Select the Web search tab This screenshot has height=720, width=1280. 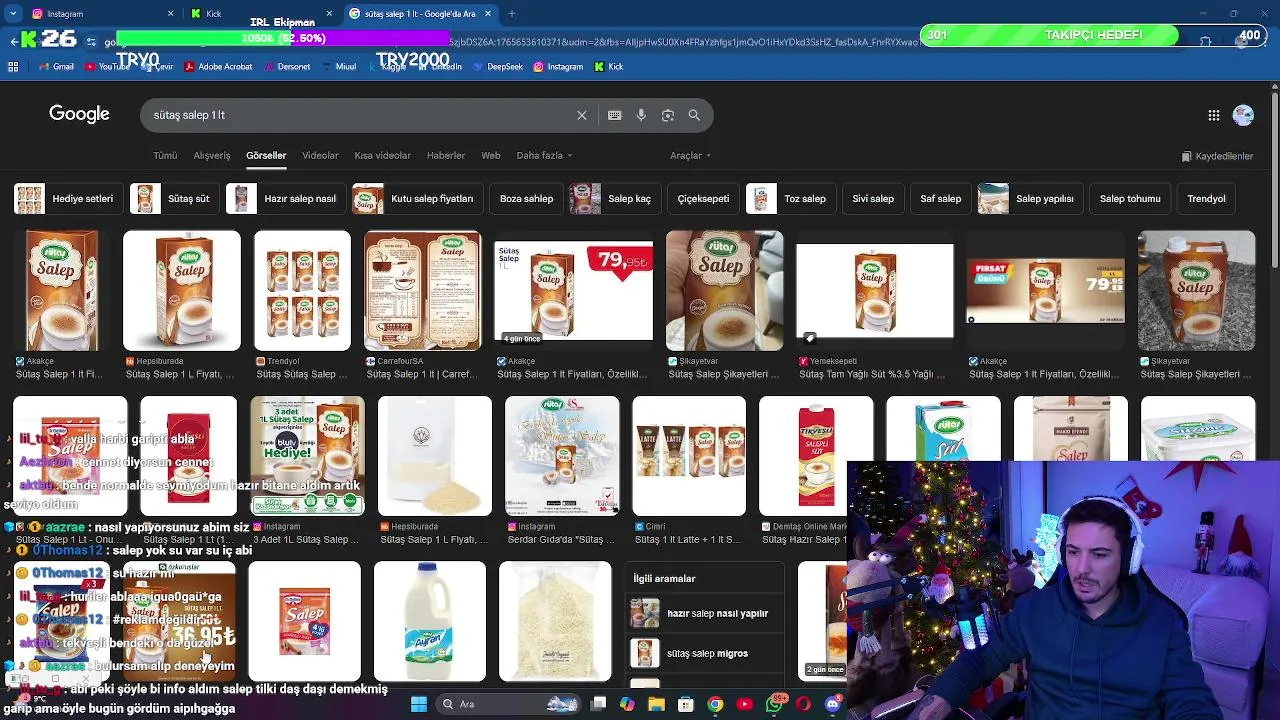click(490, 155)
